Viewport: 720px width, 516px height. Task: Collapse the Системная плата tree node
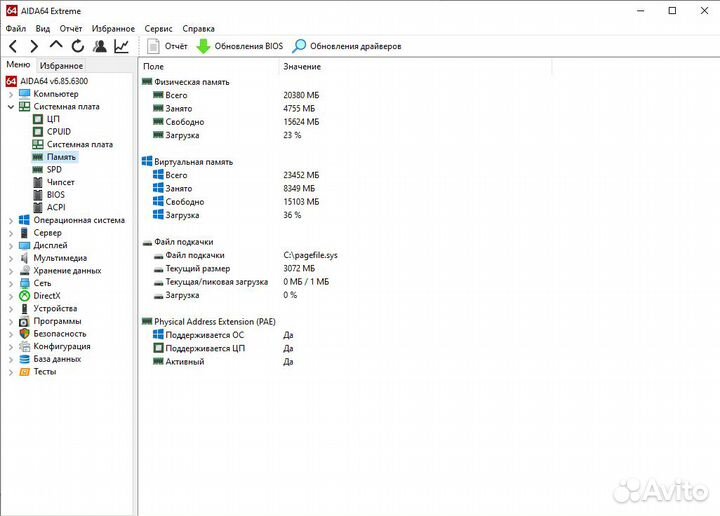tap(11, 107)
